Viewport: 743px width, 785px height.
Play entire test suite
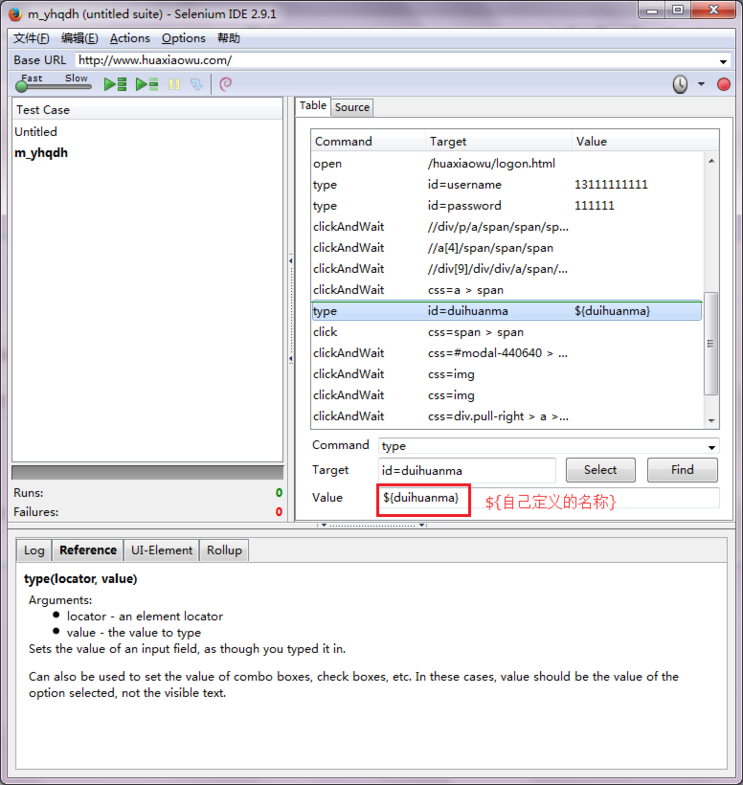(115, 84)
